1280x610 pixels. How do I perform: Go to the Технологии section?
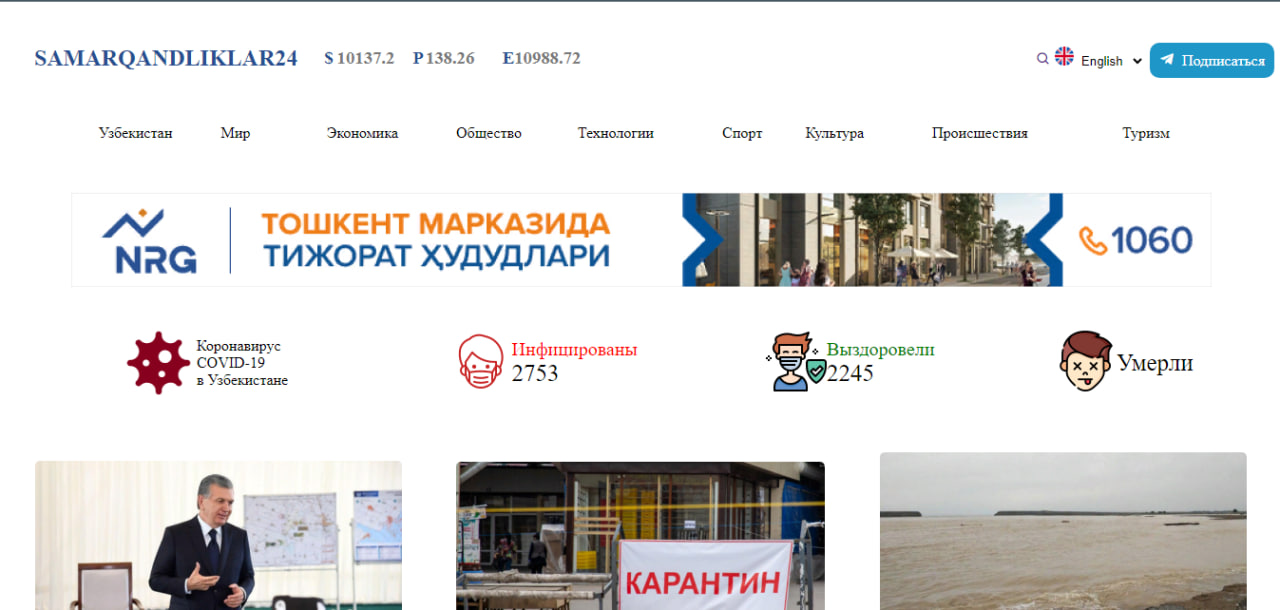click(616, 133)
